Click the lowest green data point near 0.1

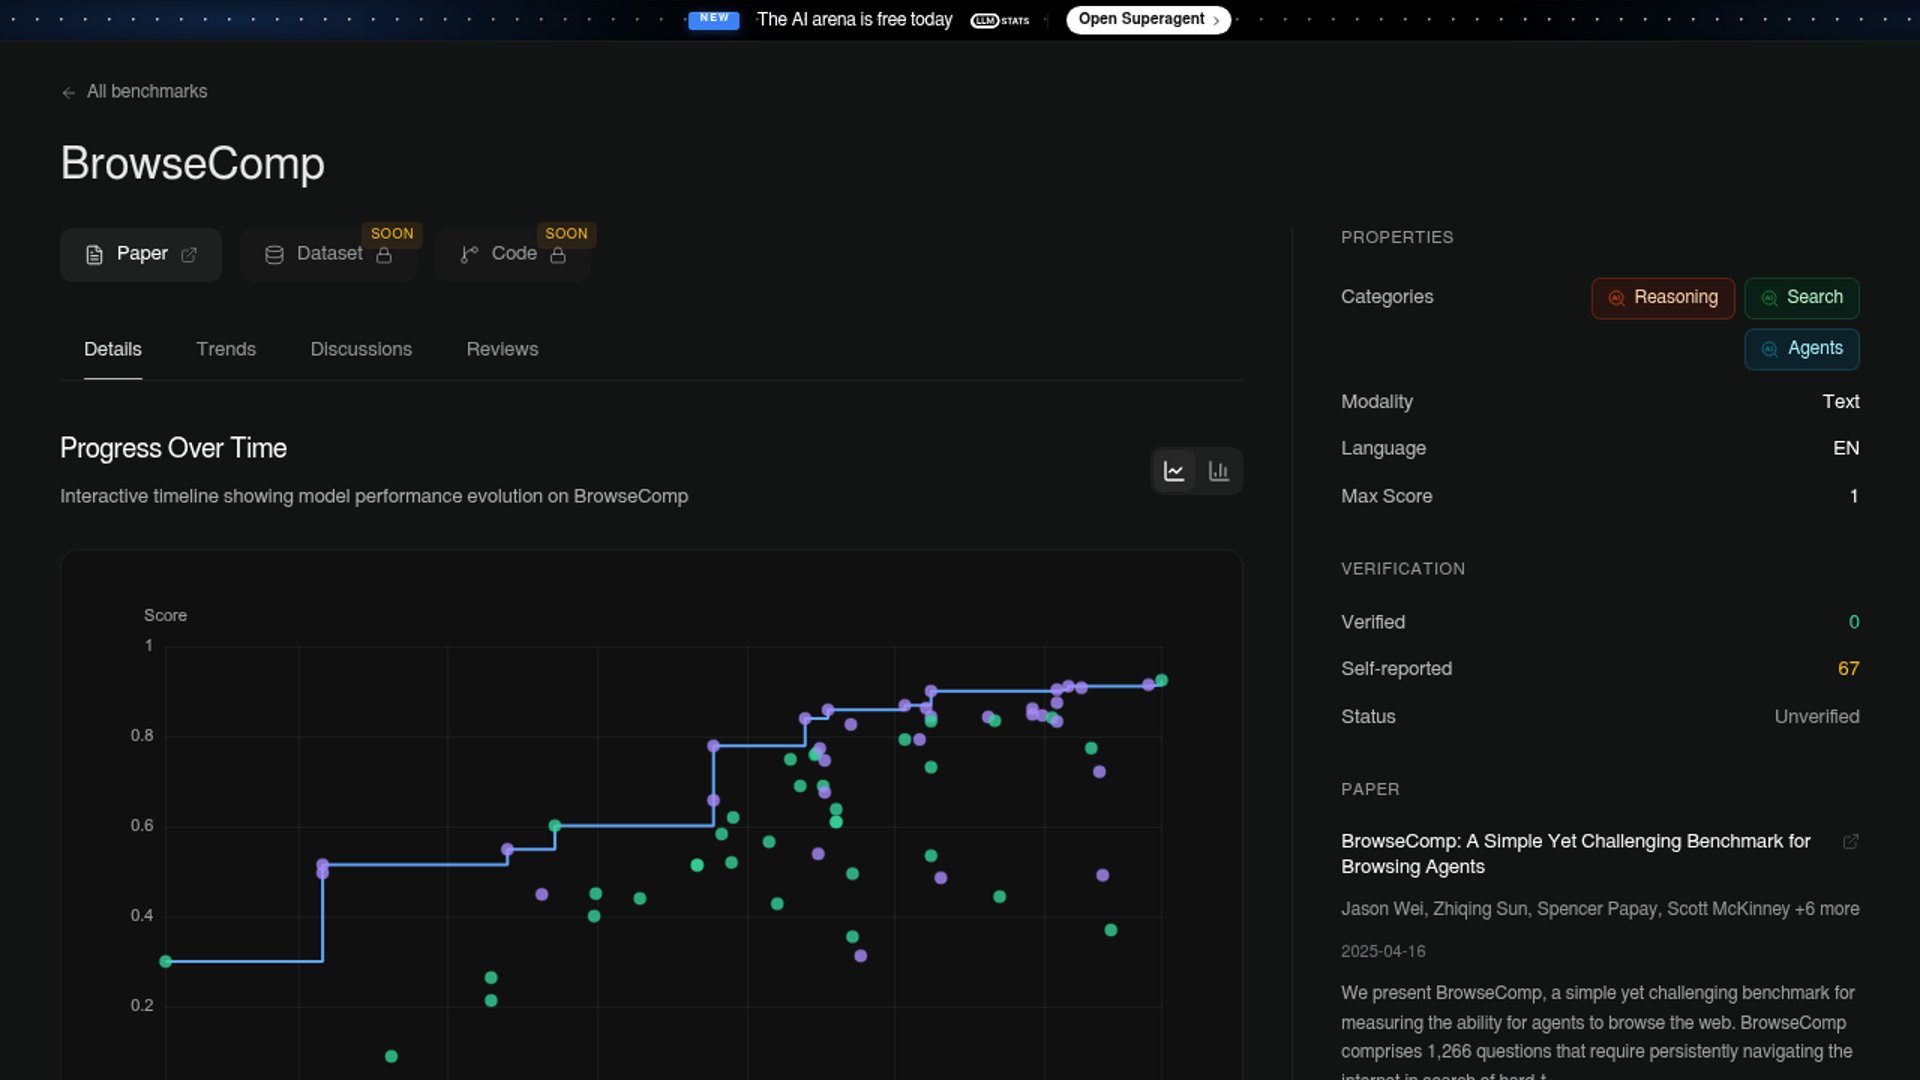[391, 1057]
